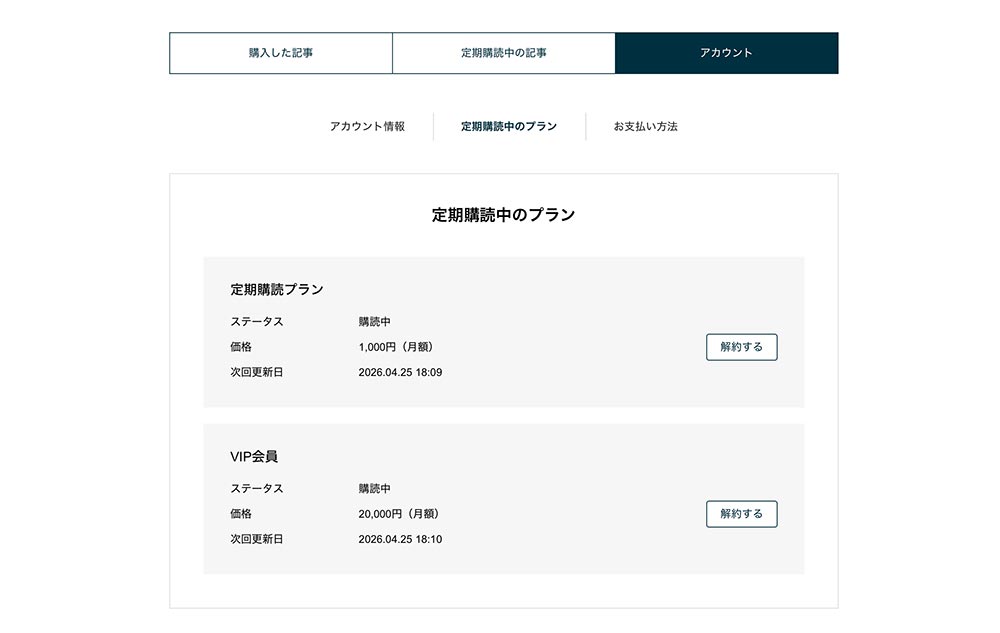The height and width of the screenshot is (633, 1000).
Task: Click 購読中 status in VIP会員 card
Action: tap(374, 489)
